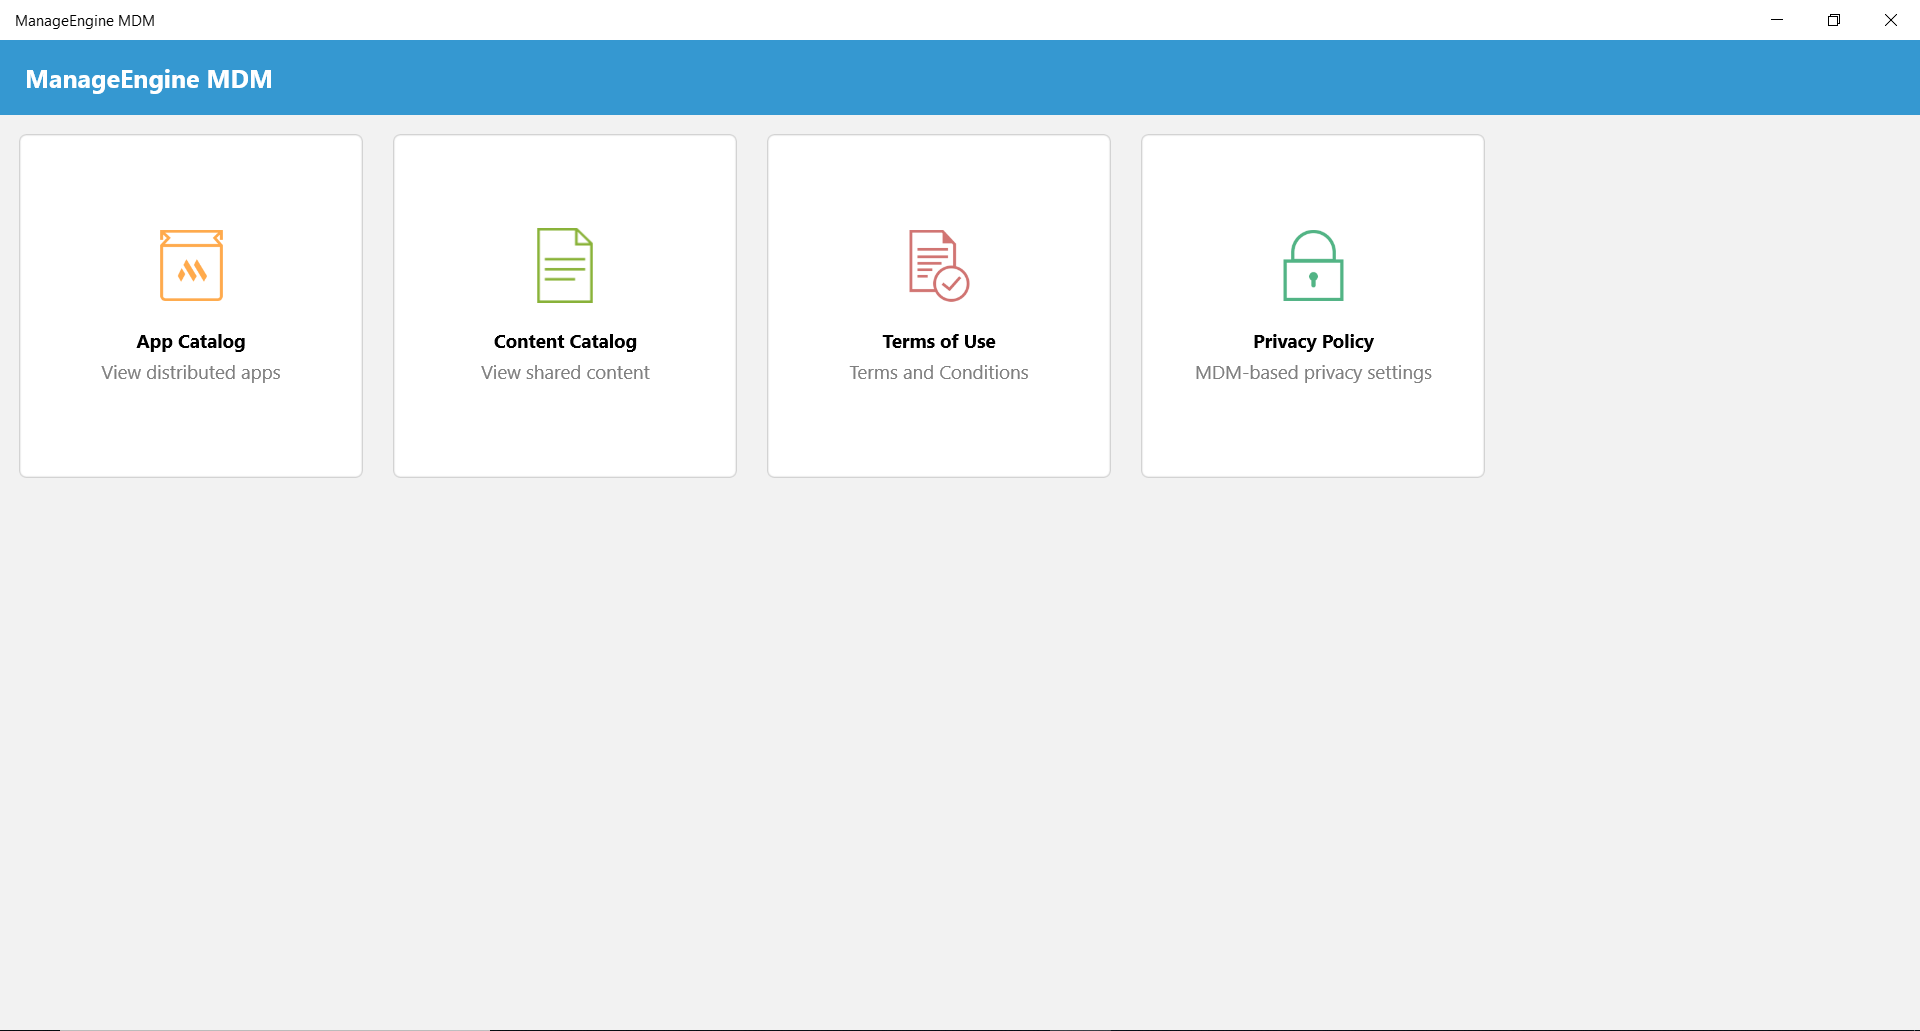
Task: Select the green Content Catalog document icon
Action: coord(565,265)
